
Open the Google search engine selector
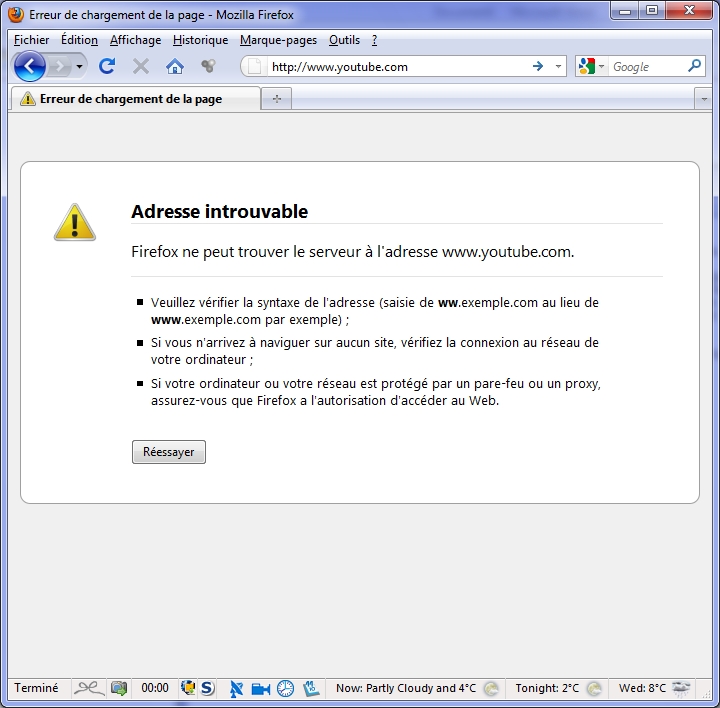[x=591, y=67]
